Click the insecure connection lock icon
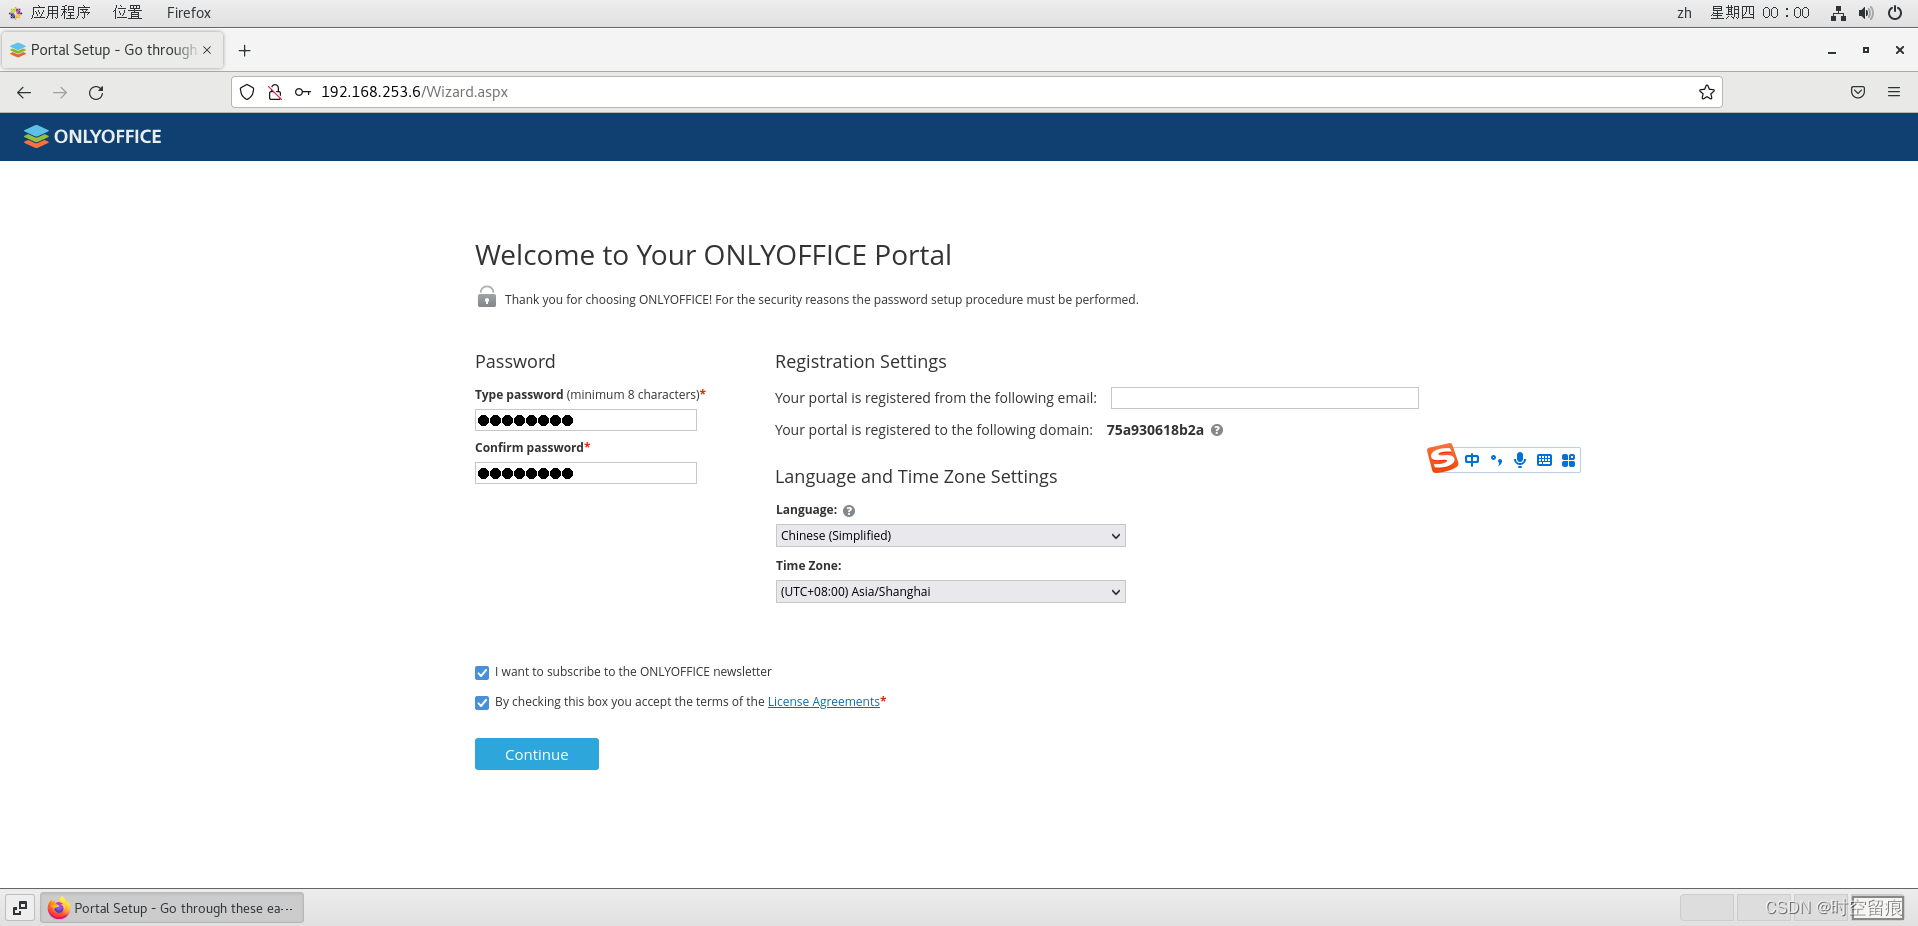 tap(274, 92)
